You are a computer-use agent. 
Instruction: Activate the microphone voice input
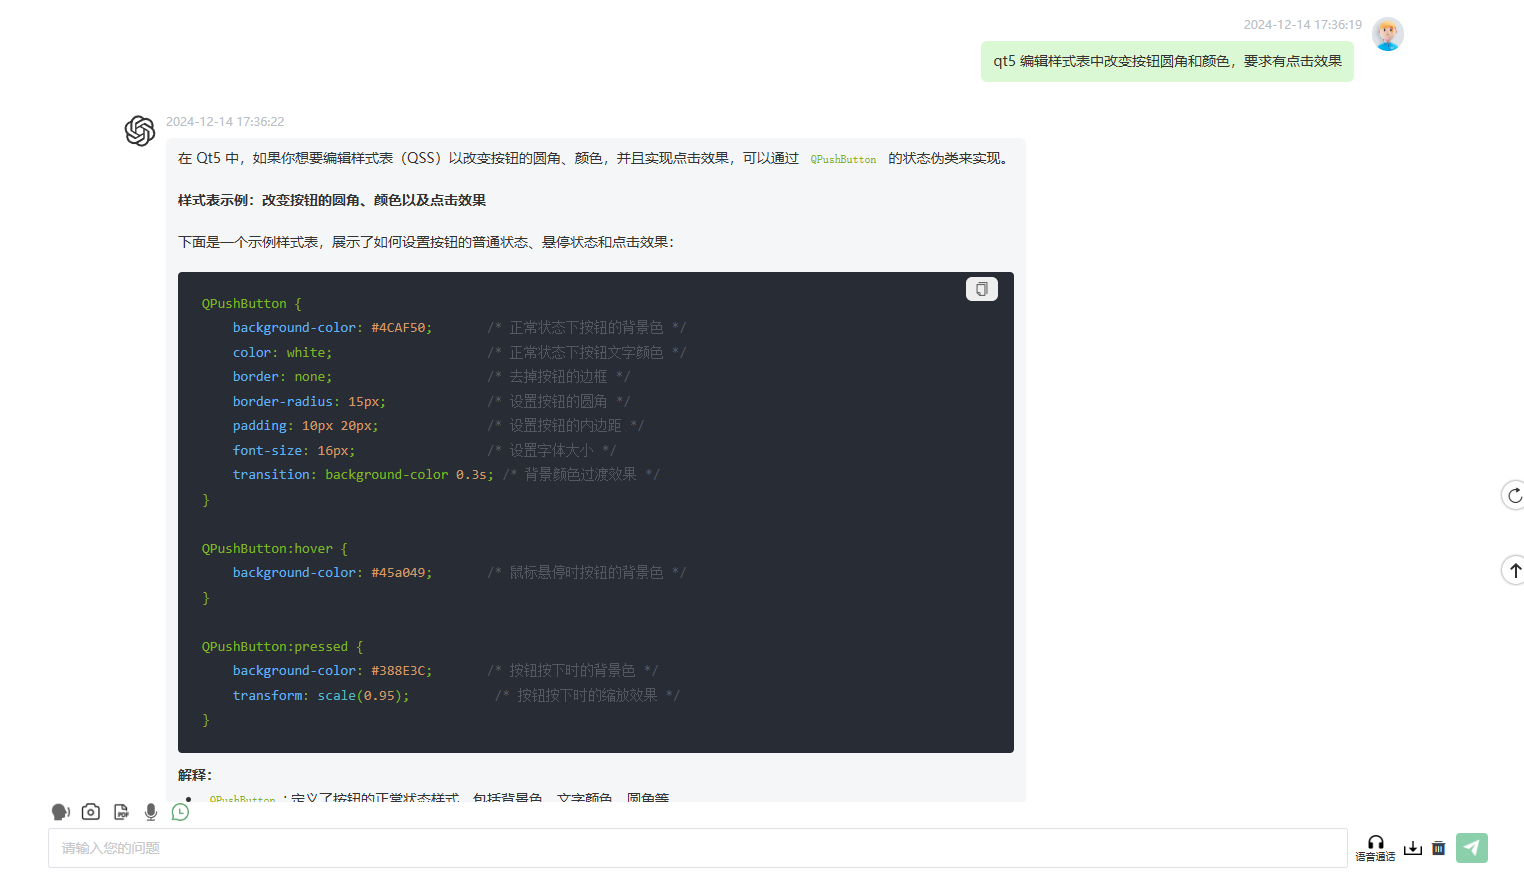coord(151,812)
